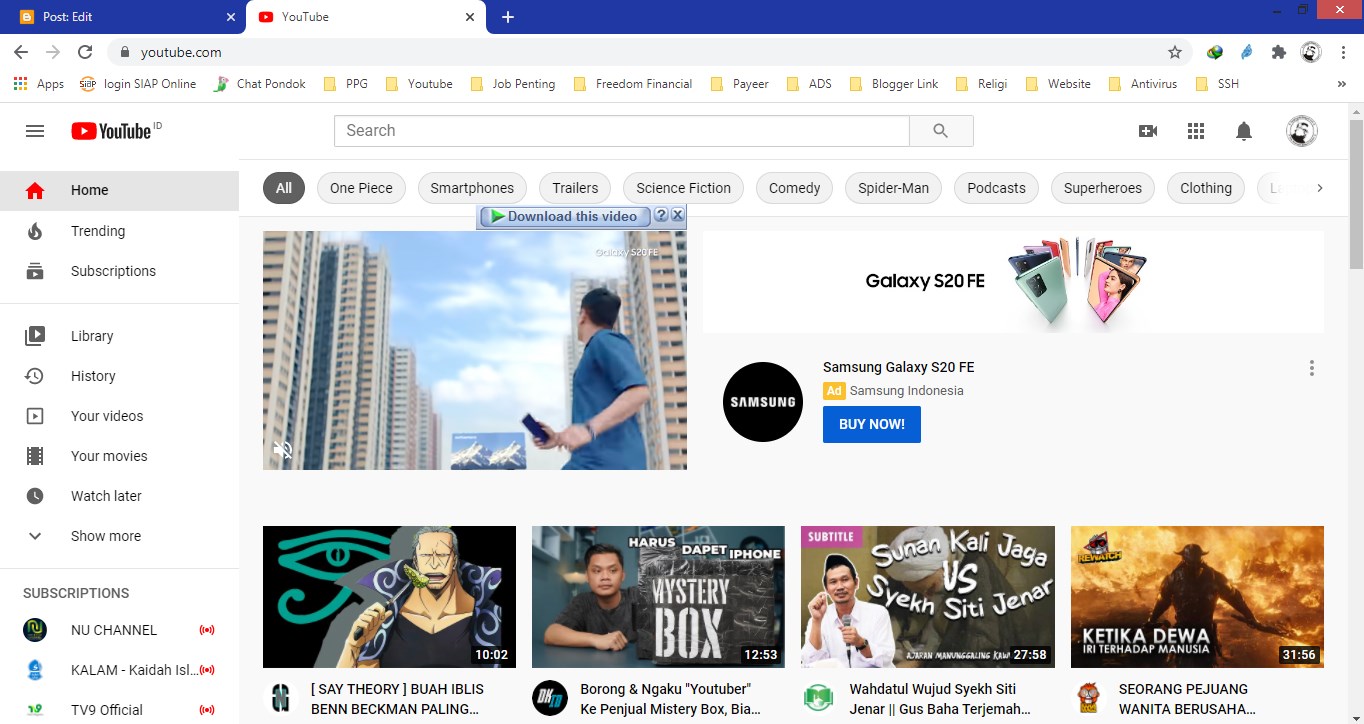Screen dimensions: 1364x724
Task: Open Trending in the sidebar
Action: click(119, 231)
